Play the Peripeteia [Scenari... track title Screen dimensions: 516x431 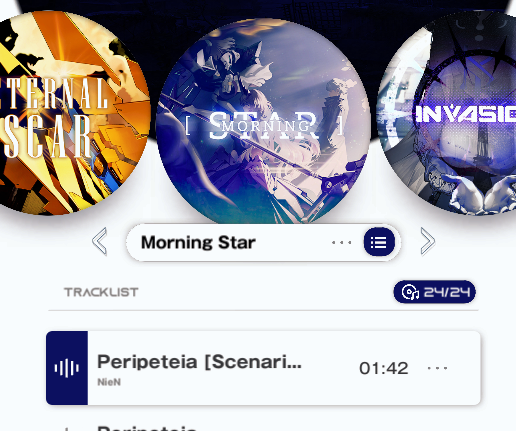[x=199, y=362]
